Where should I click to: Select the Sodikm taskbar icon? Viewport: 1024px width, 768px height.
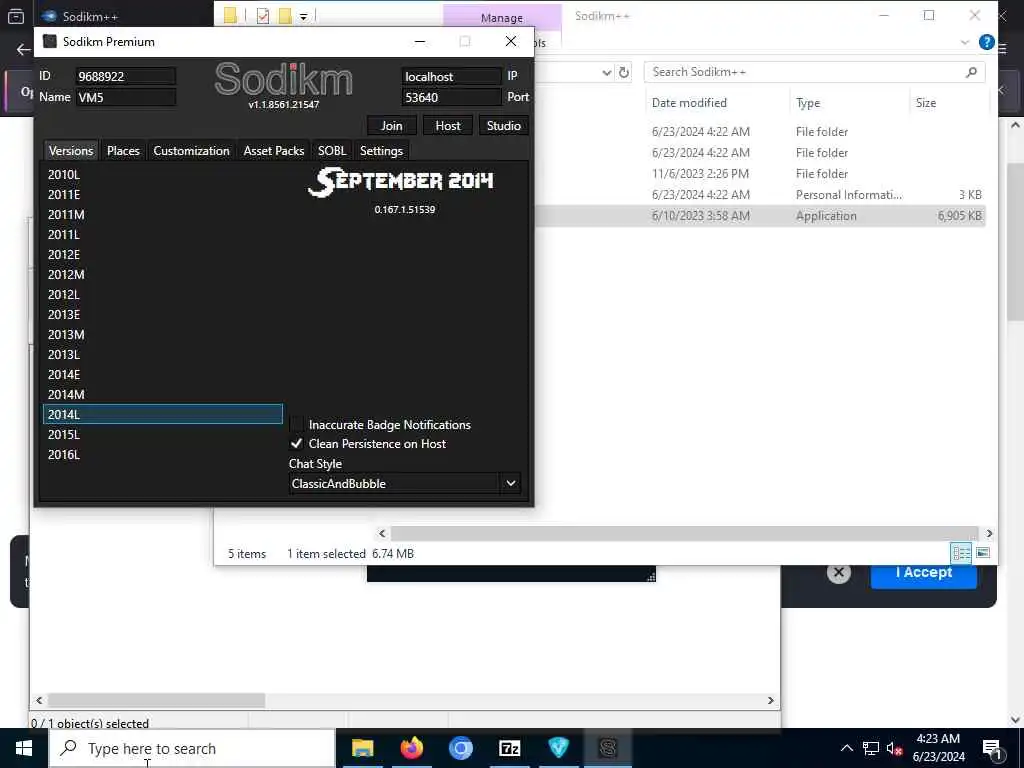608,748
